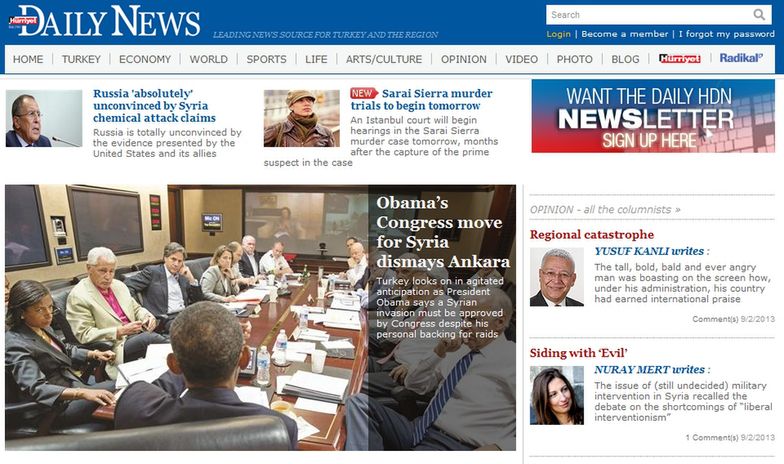Screen dimensions: 784x464
Task: Focus the Search input field
Action: point(648,15)
